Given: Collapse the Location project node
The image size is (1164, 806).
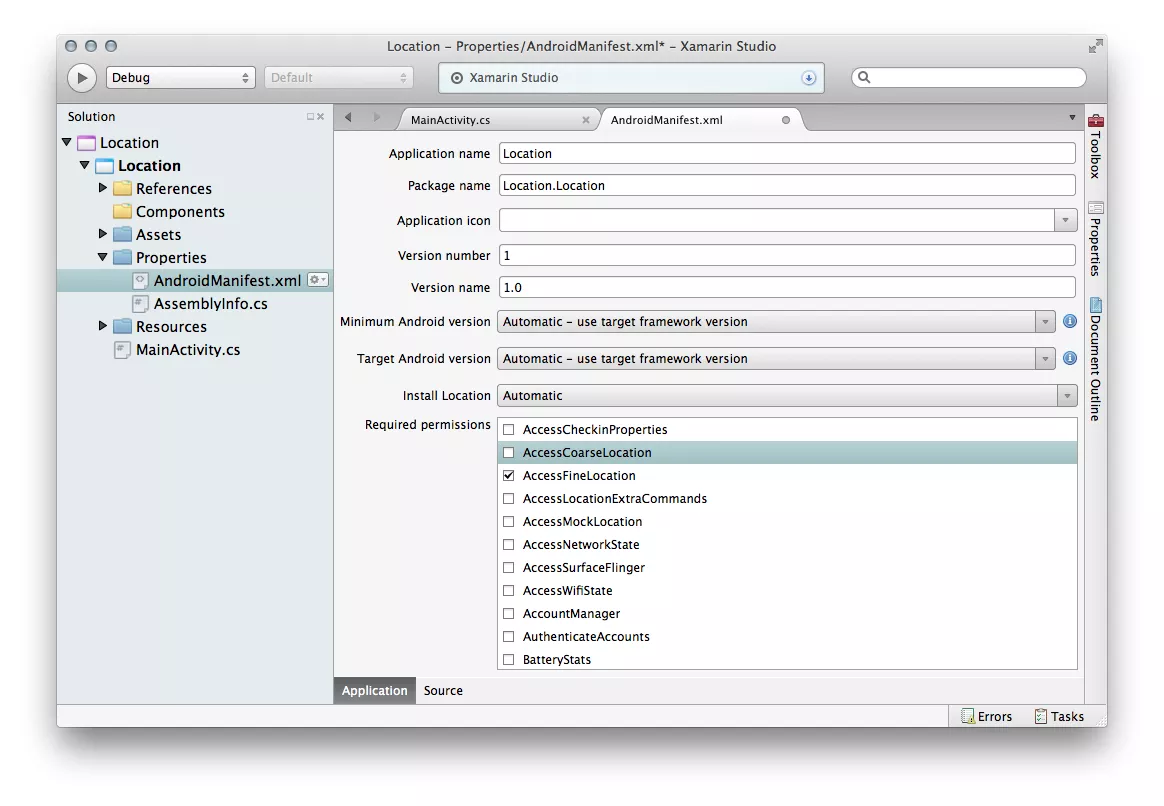Looking at the screenshot, I should tap(85, 165).
